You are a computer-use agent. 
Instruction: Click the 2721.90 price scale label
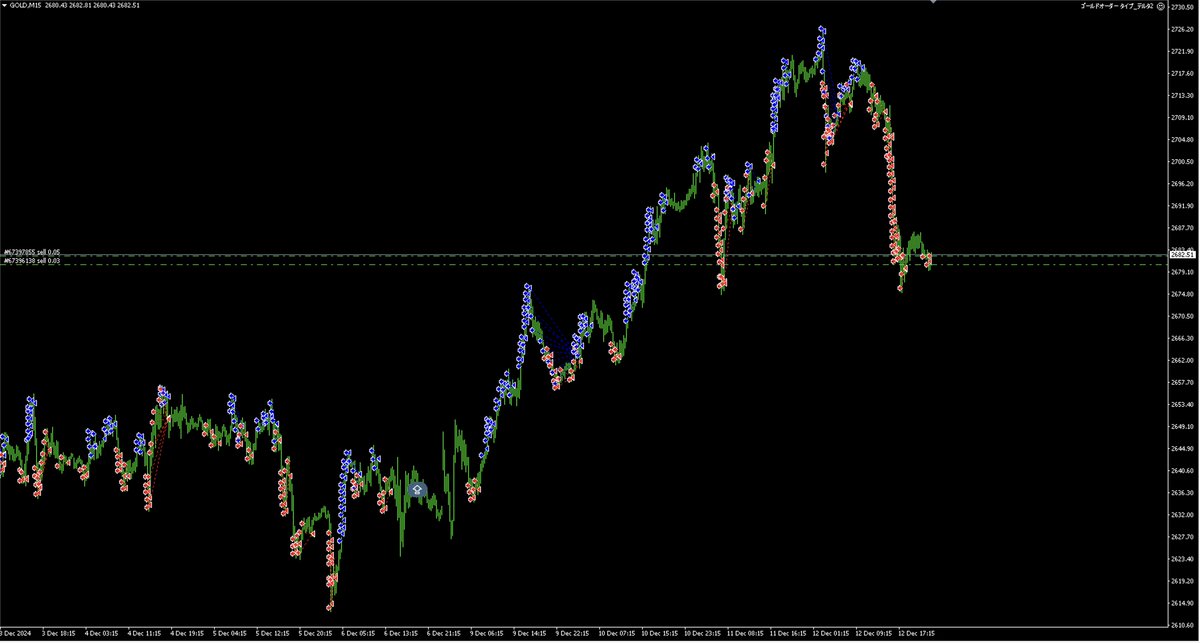point(1184,50)
